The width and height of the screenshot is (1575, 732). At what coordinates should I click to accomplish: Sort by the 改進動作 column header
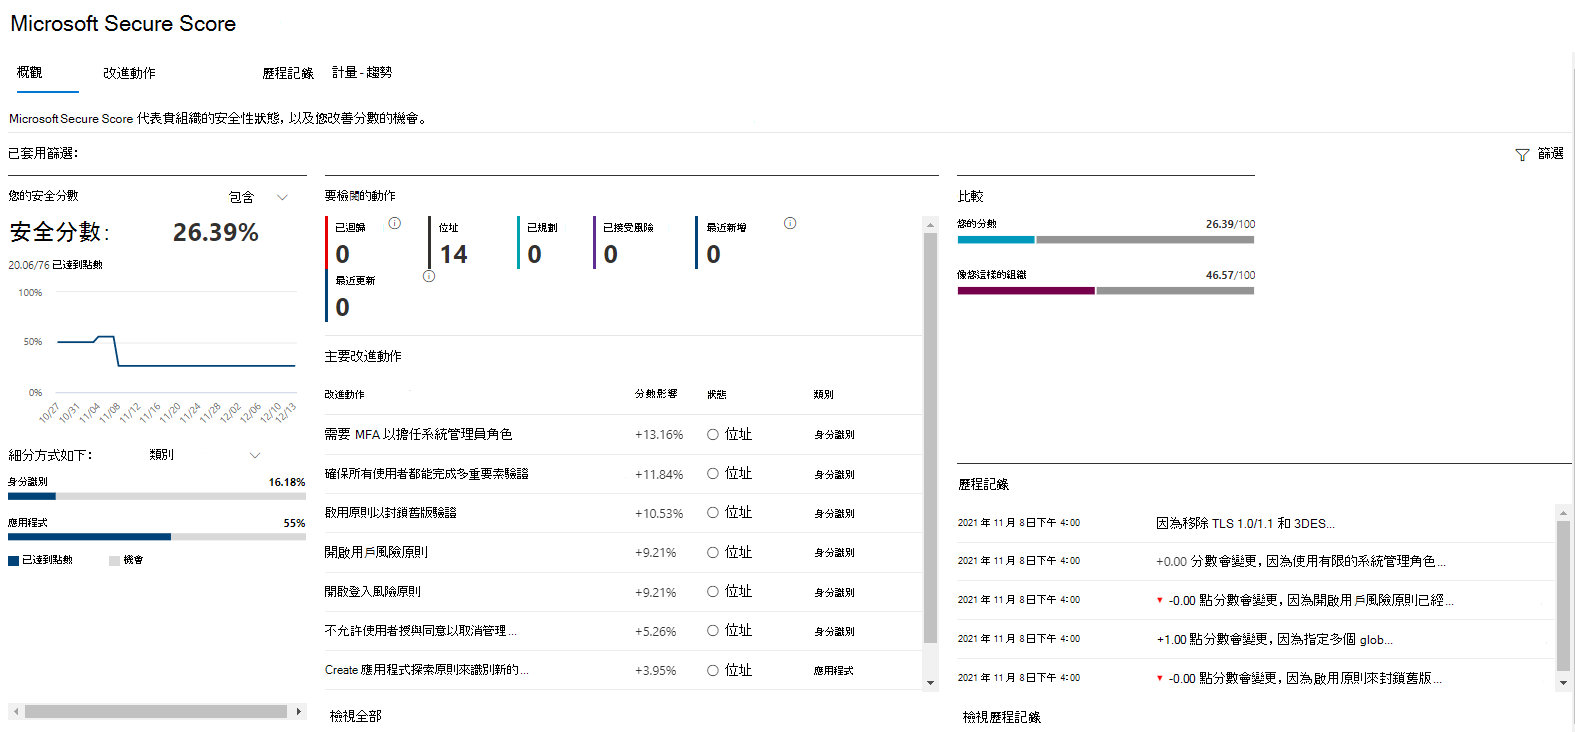pyautogui.click(x=345, y=395)
